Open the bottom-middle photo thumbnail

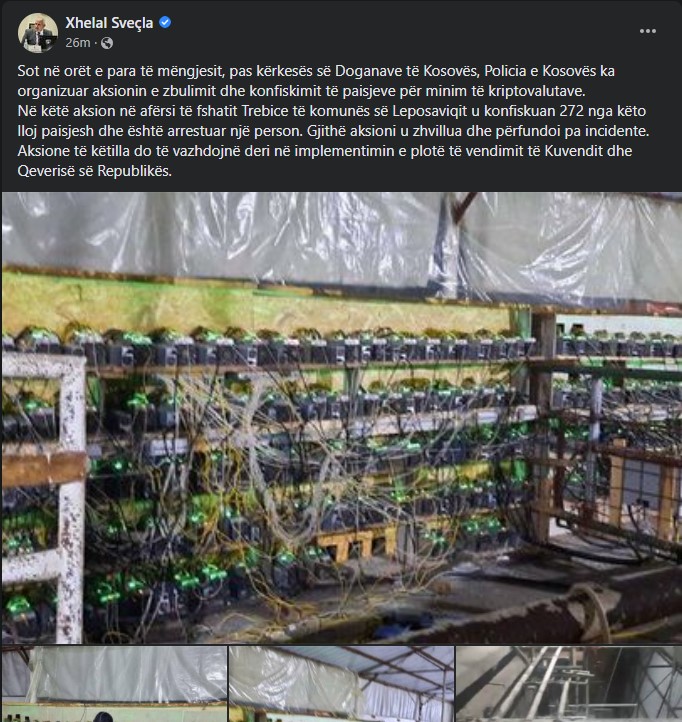point(341,684)
